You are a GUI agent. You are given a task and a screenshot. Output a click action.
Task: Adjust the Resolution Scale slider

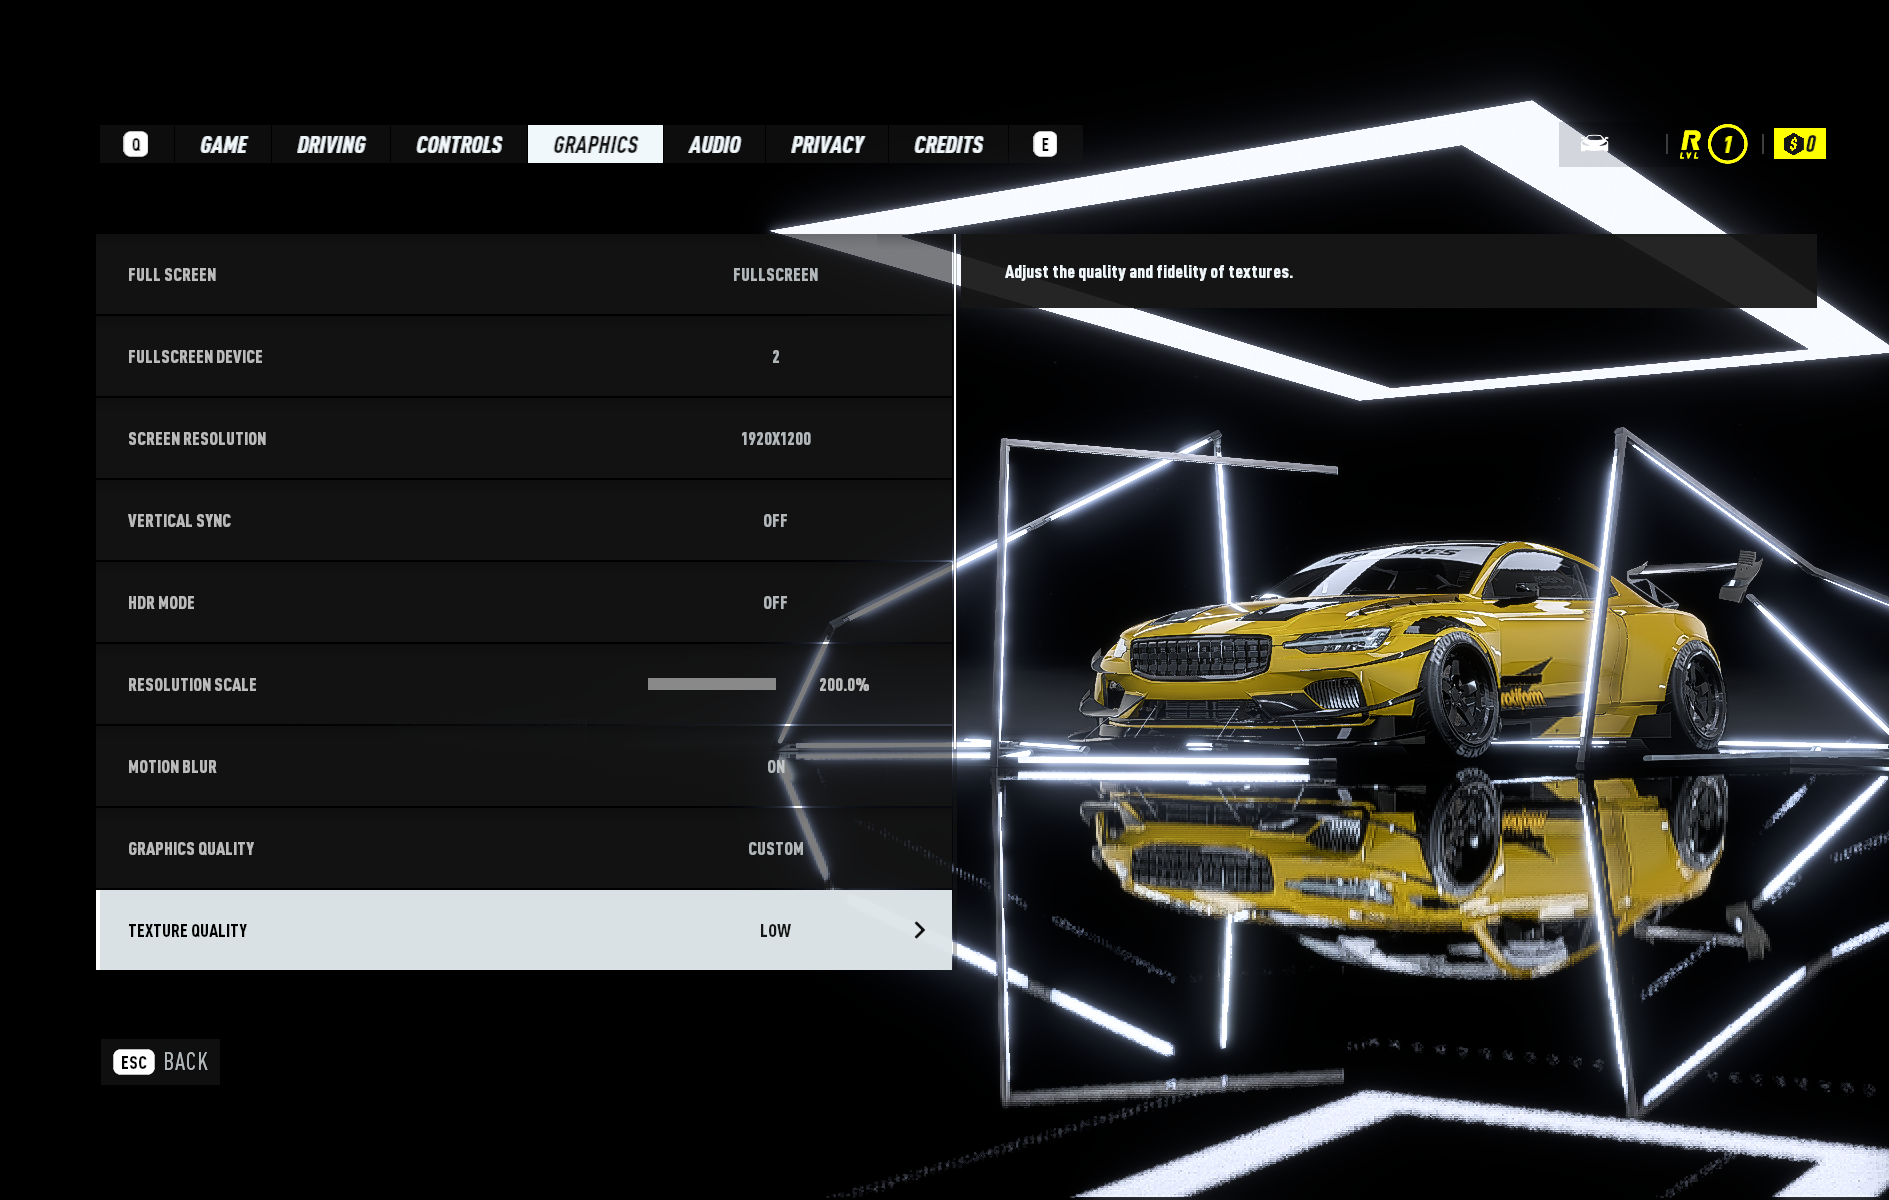pos(712,684)
